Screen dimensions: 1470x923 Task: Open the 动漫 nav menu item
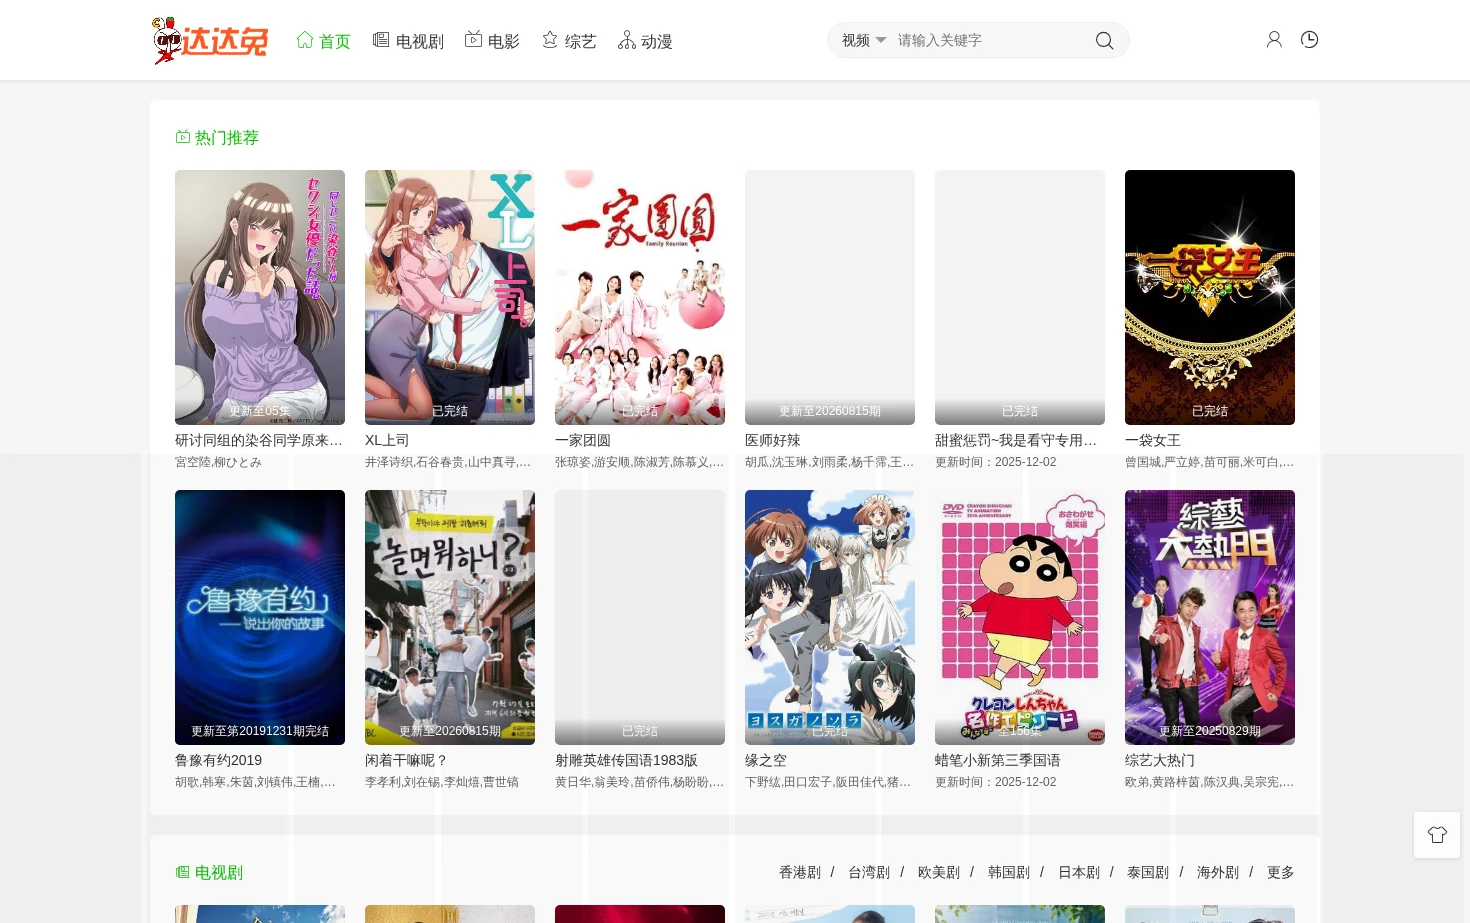[645, 41]
